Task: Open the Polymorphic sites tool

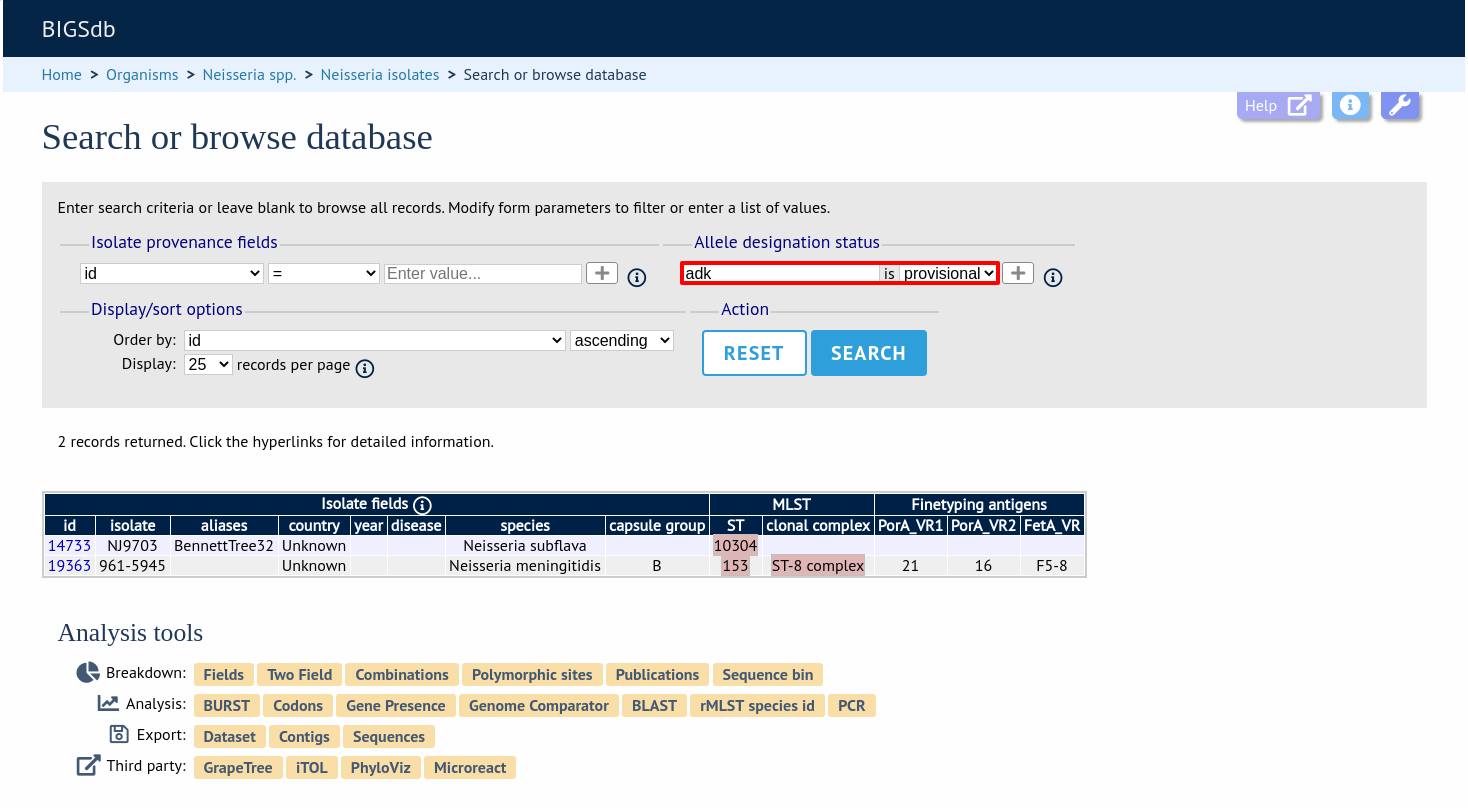Action: [x=533, y=675]
